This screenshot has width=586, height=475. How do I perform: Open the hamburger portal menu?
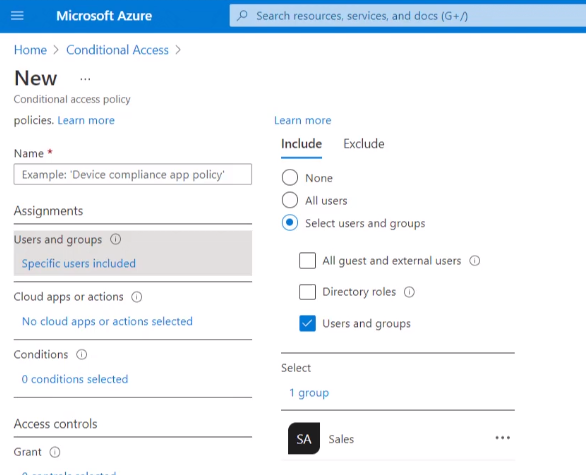point(17,16)
